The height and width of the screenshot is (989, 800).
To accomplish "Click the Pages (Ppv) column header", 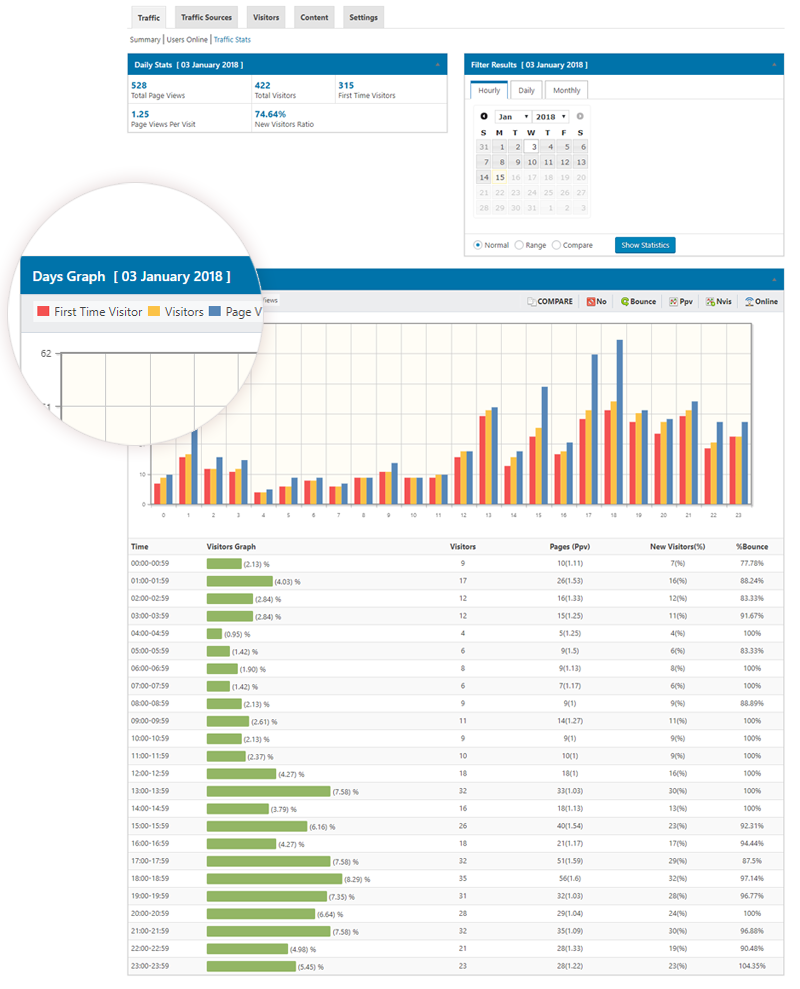I will [570, 547].
